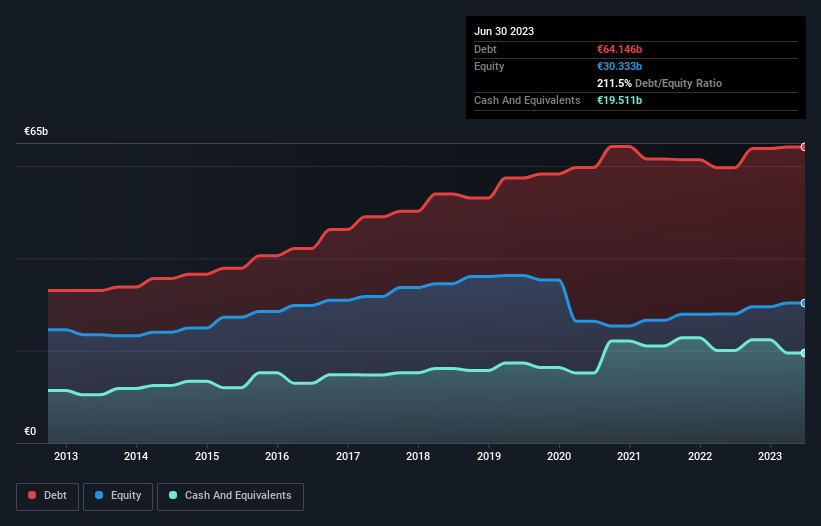Click the teal Cash And Equivalents legend dot

pos(173,495)
